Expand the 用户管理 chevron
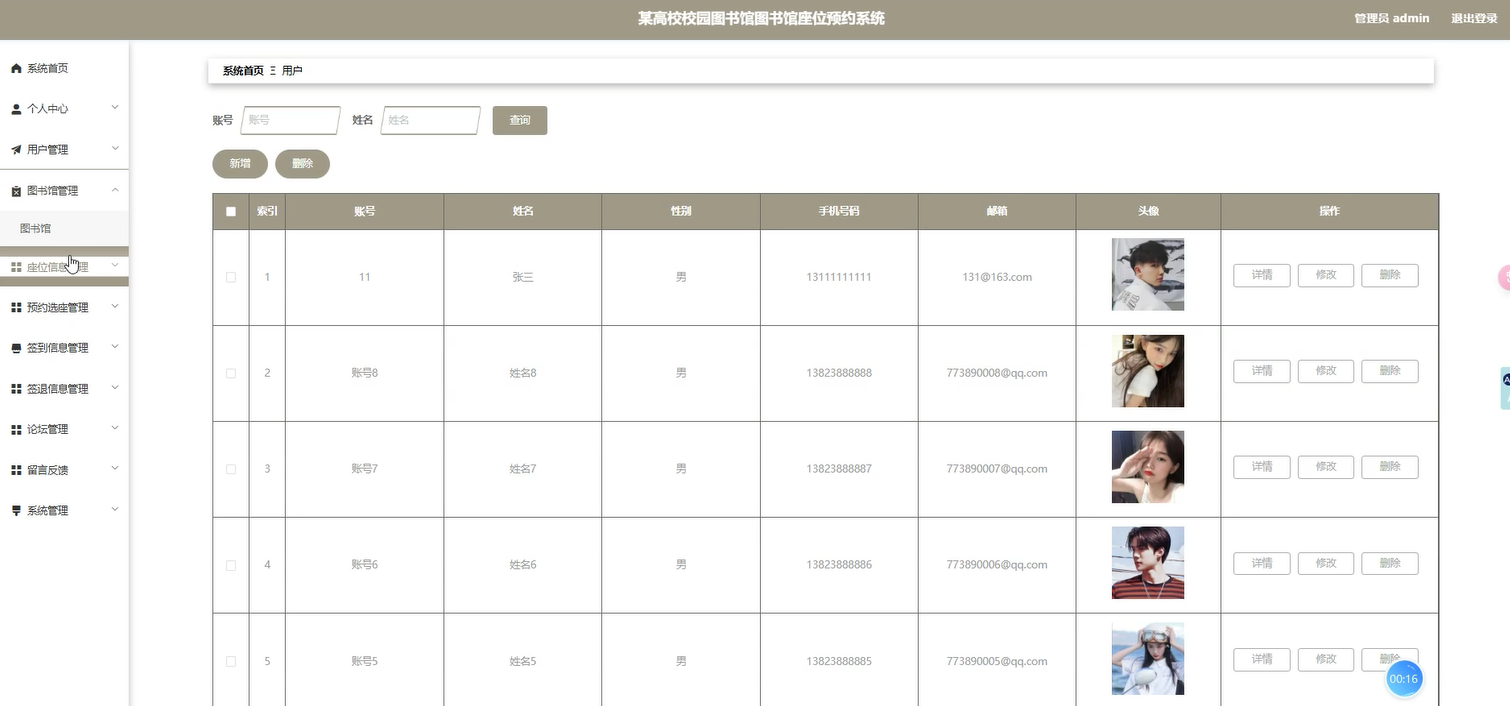 tap(115, 149)
